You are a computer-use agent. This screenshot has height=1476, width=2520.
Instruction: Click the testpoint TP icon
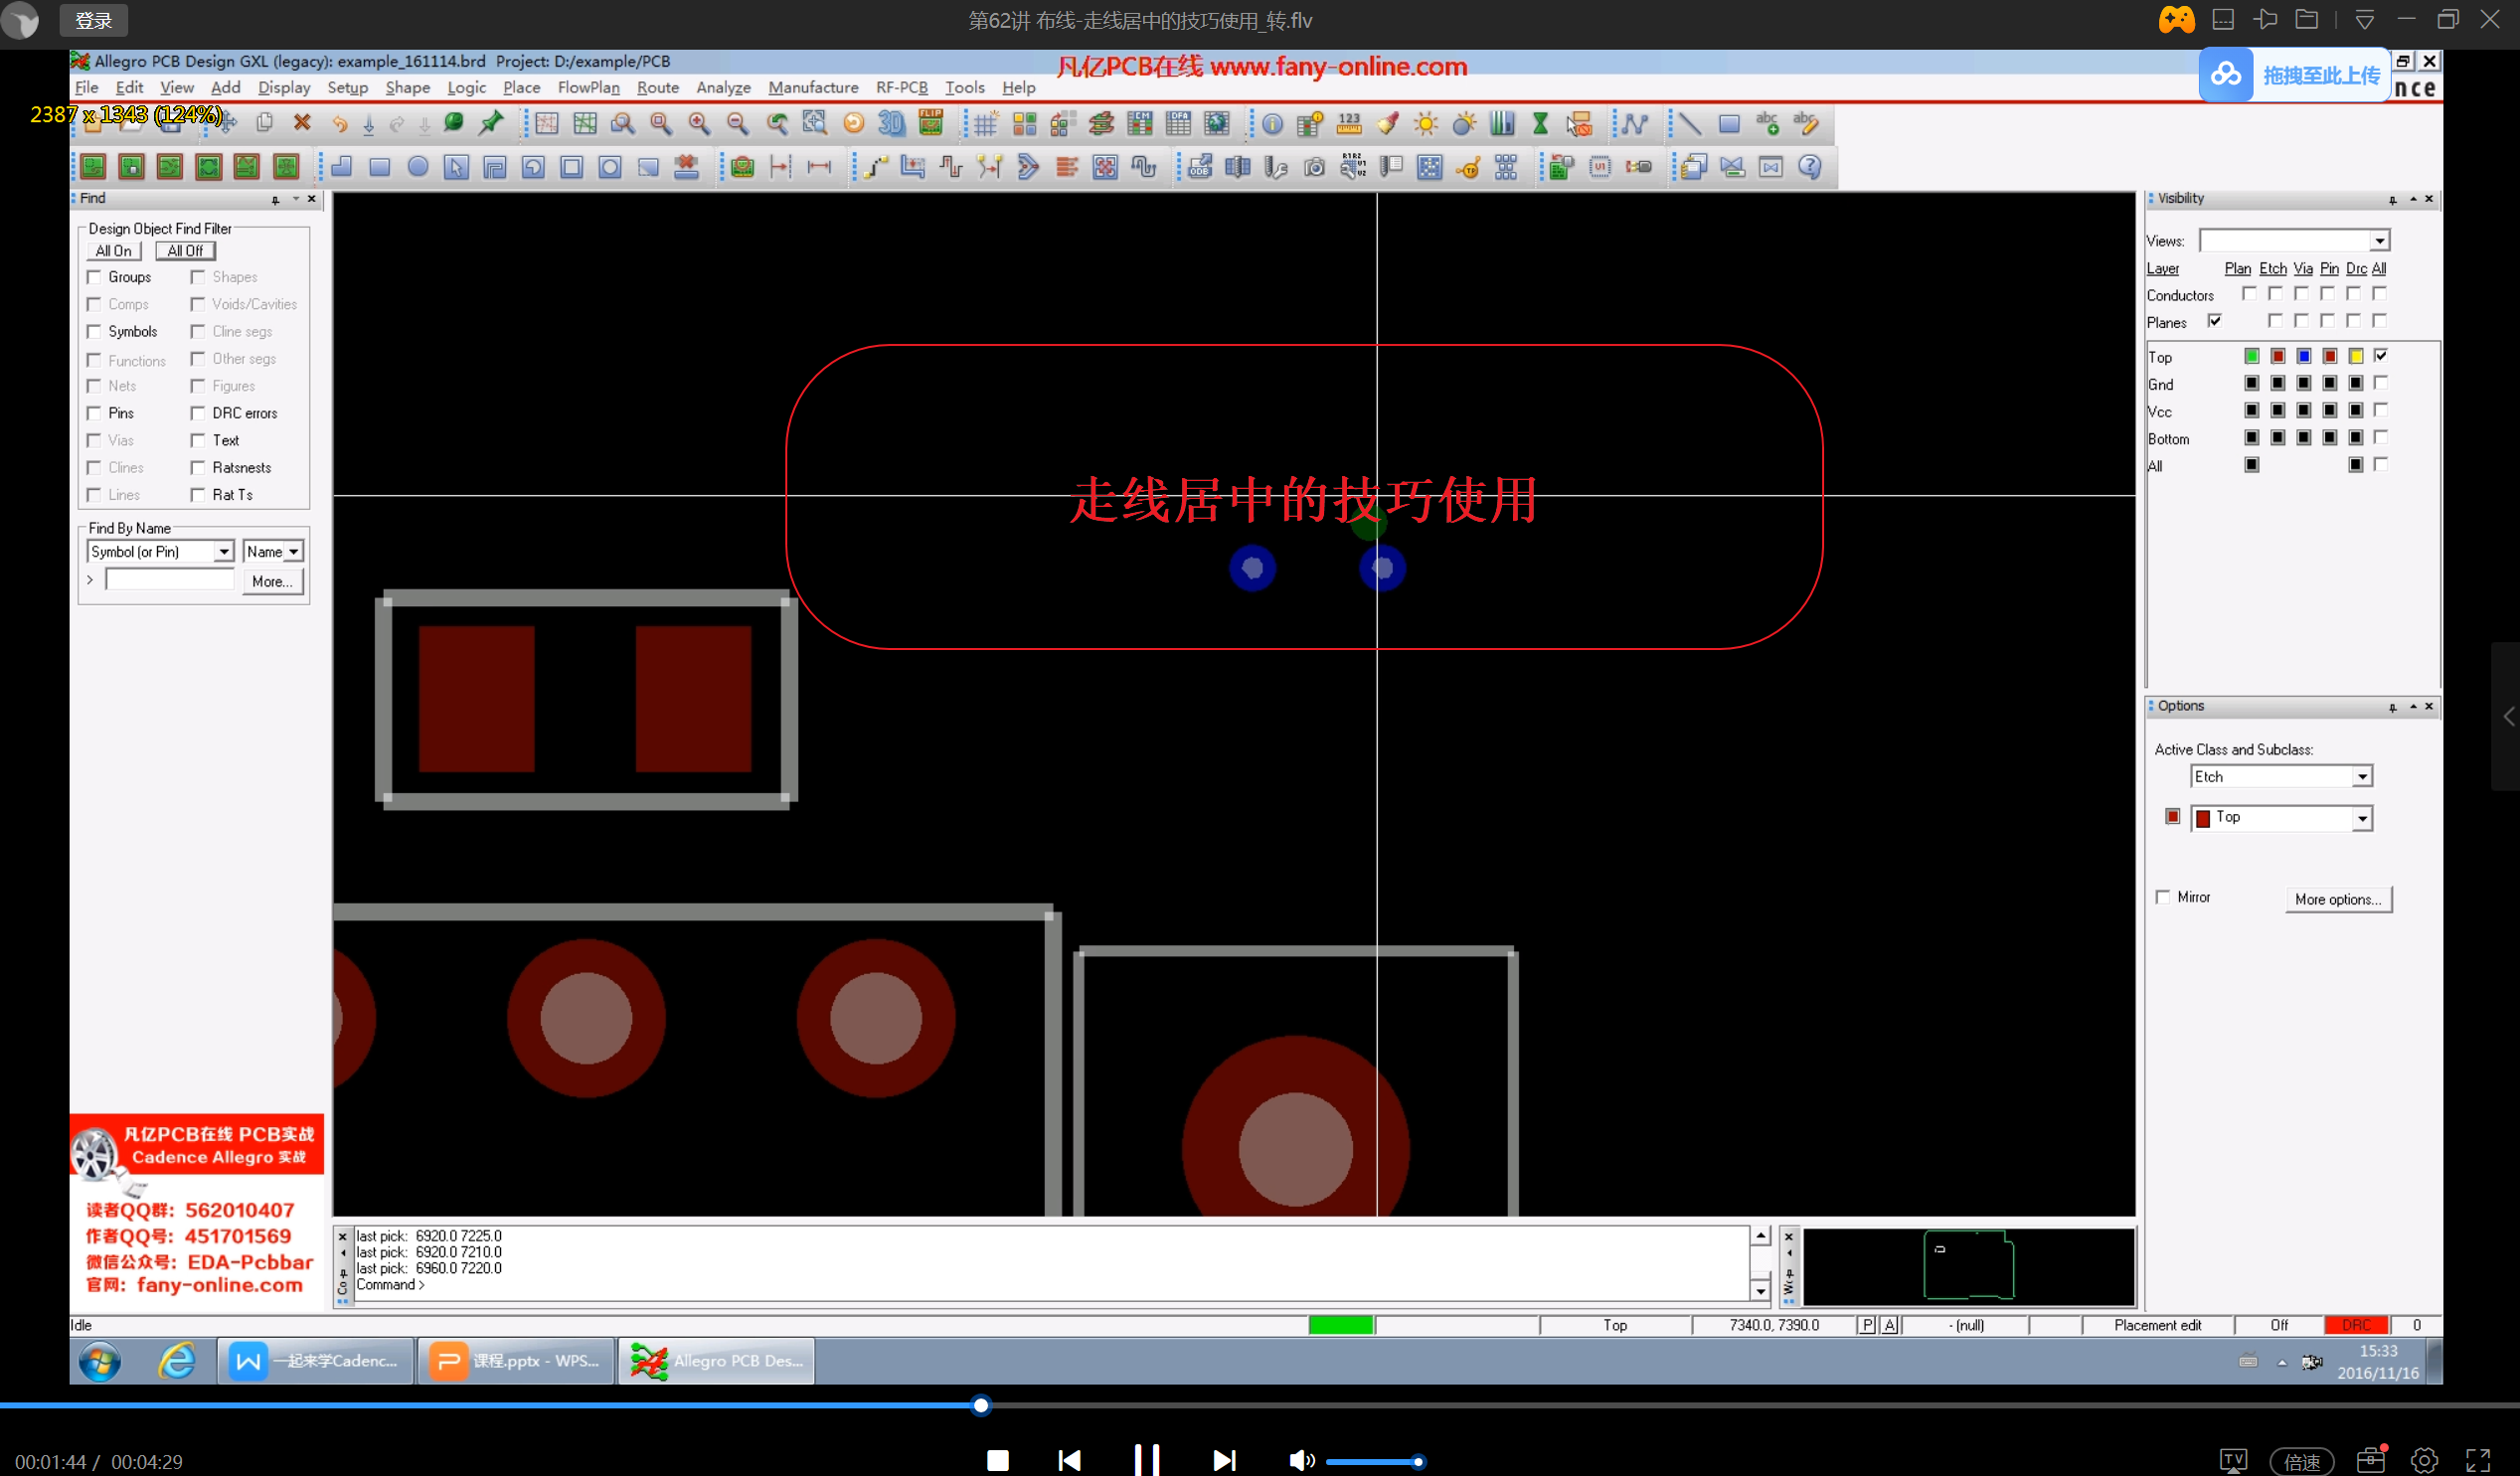pos(1469,167)
